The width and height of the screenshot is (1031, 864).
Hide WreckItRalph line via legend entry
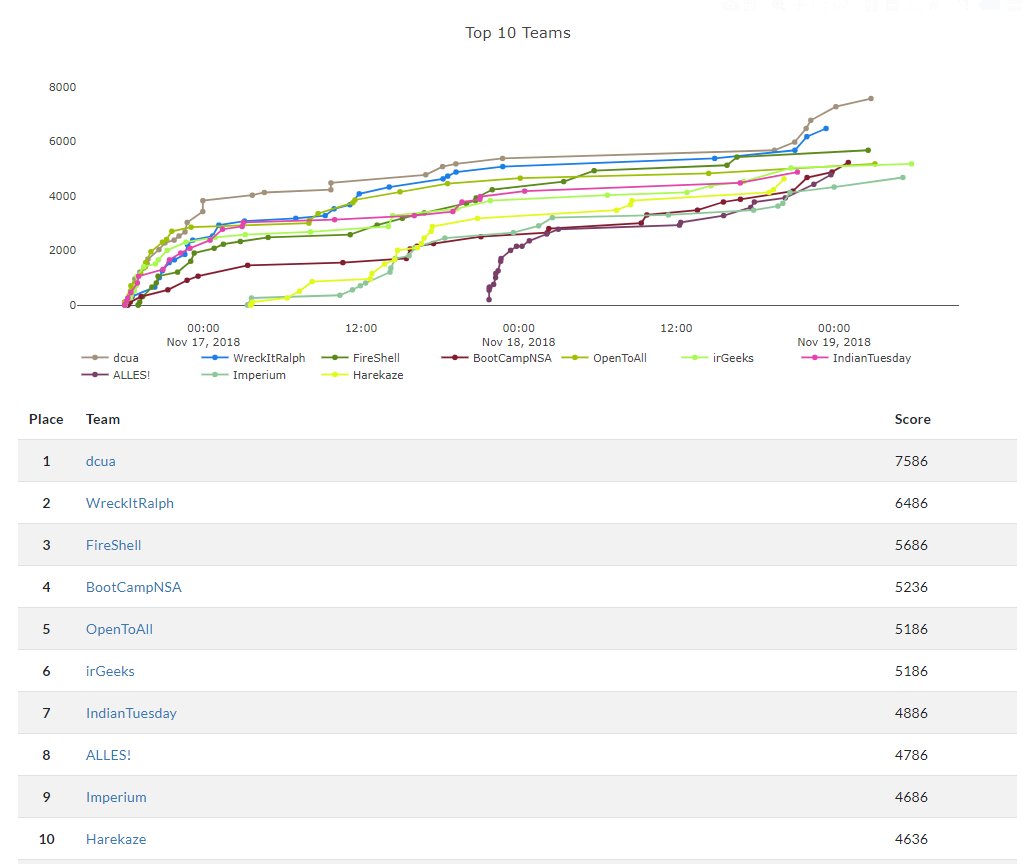click(254, 358)
